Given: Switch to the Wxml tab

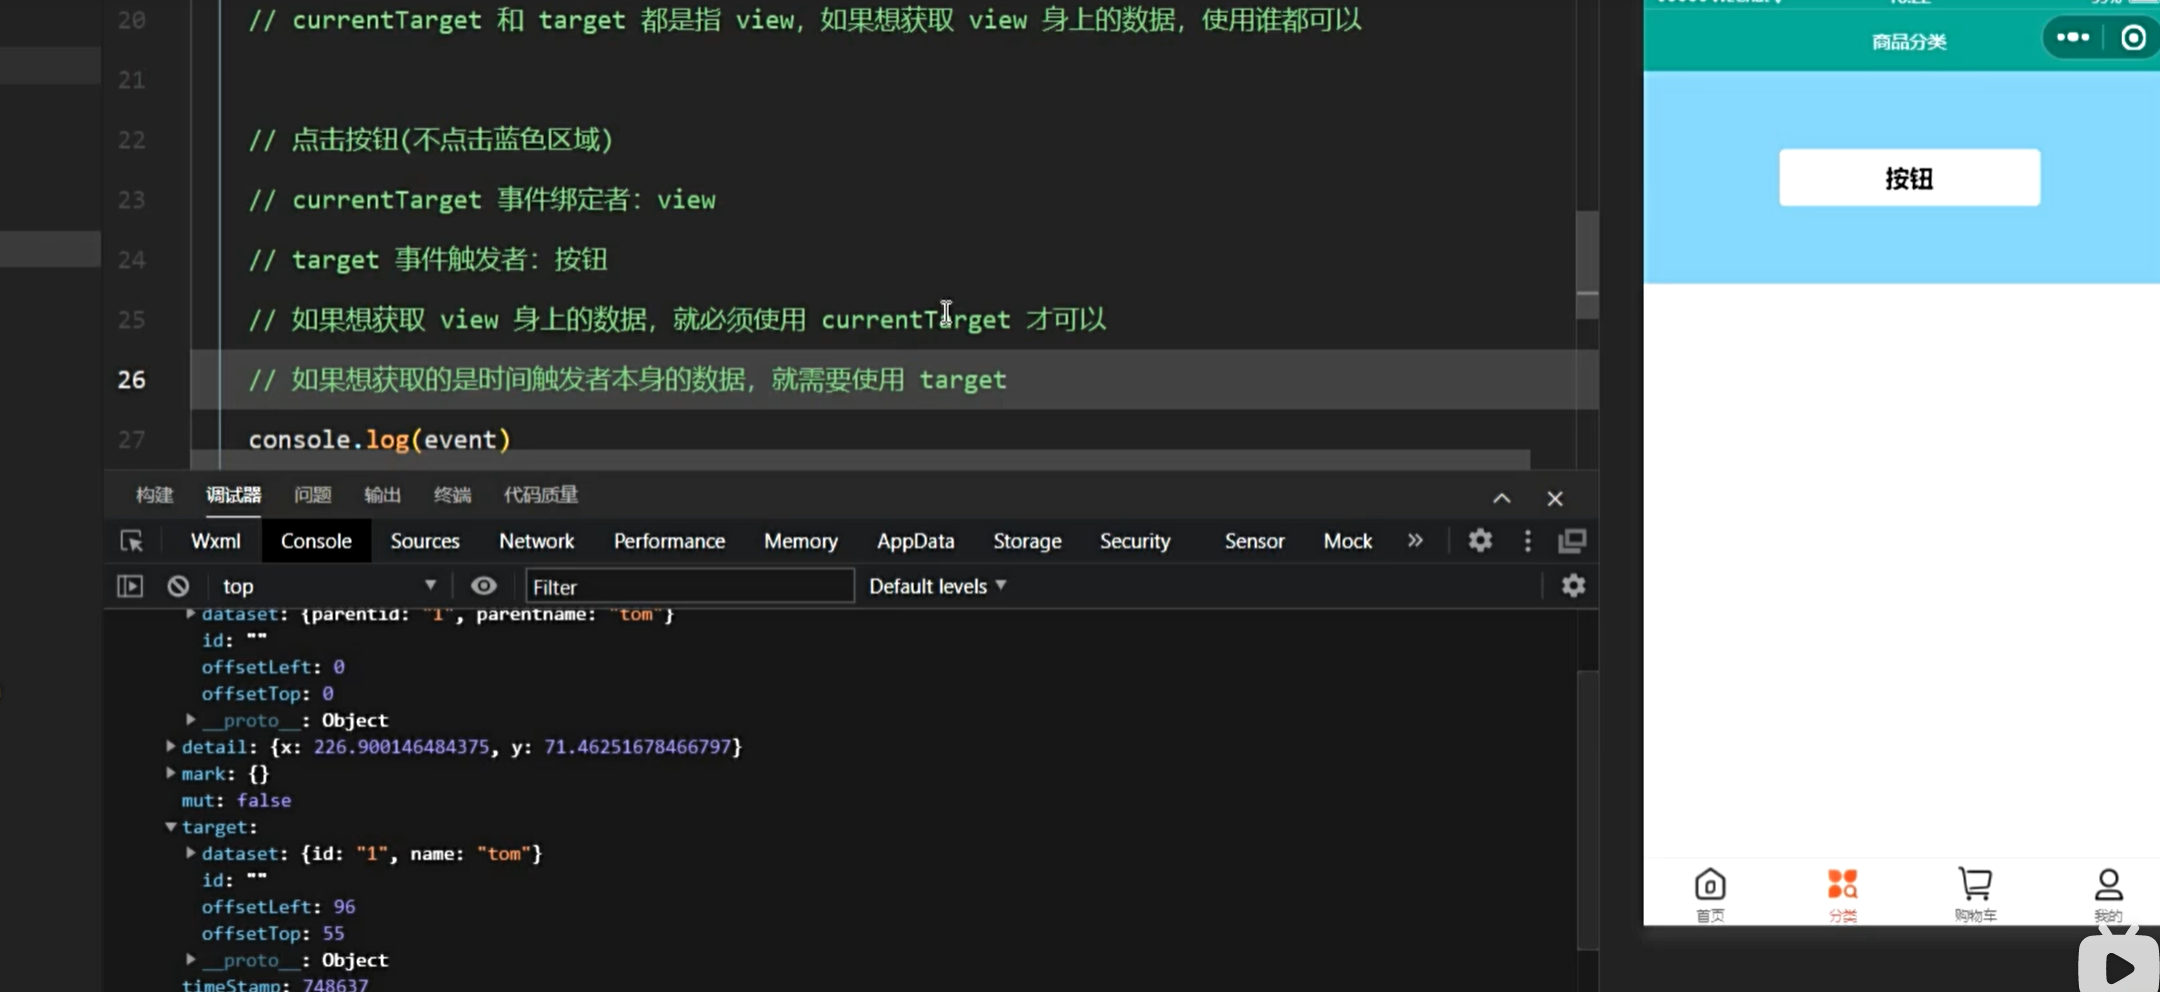Looking at the screenshot, I should [215, 541].
